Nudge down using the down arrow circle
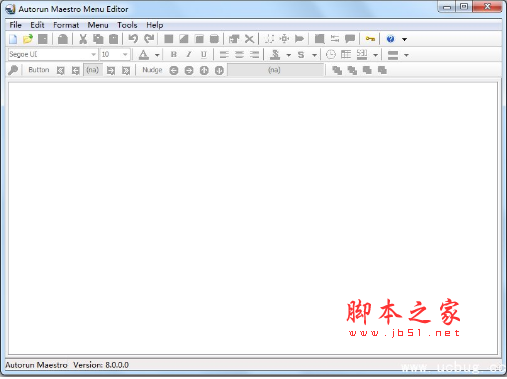The image size is (507, 379). tap(219, 70)
